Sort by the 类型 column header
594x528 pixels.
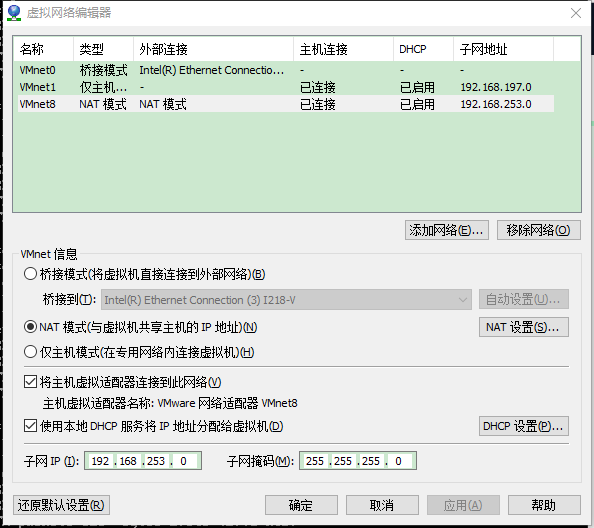click(103, 49)
